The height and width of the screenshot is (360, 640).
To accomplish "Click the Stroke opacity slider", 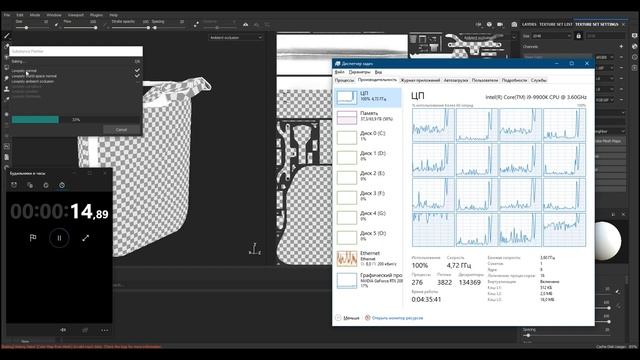I will click(131, 28).
